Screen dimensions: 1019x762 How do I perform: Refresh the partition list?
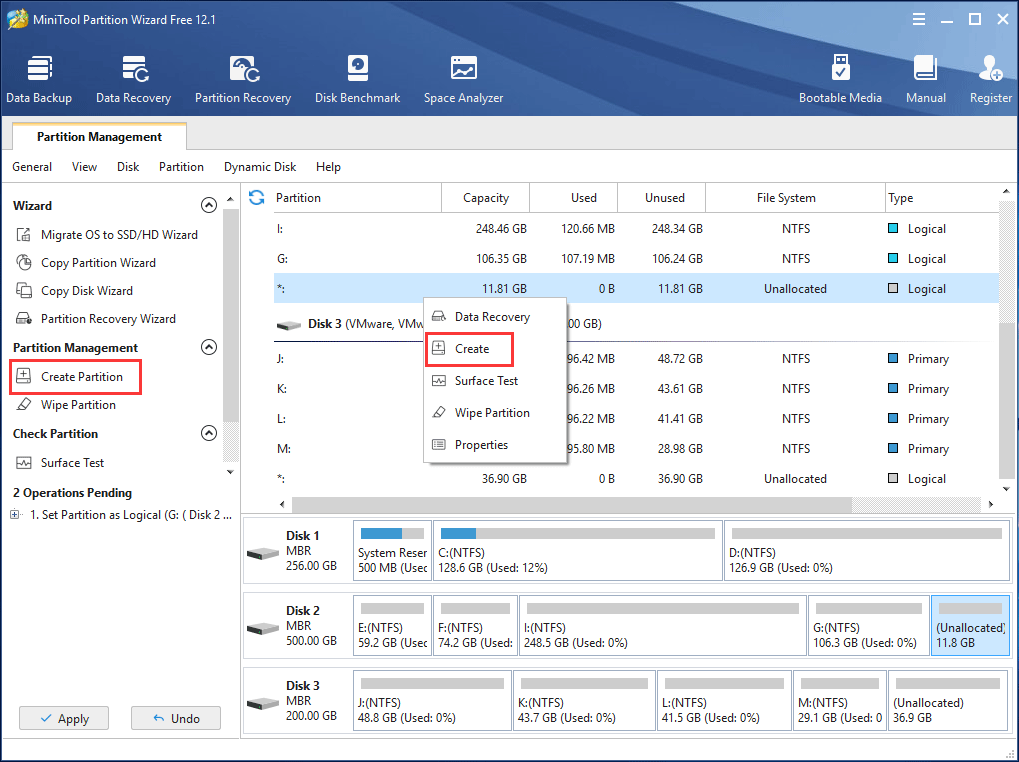tap(257, 197)
